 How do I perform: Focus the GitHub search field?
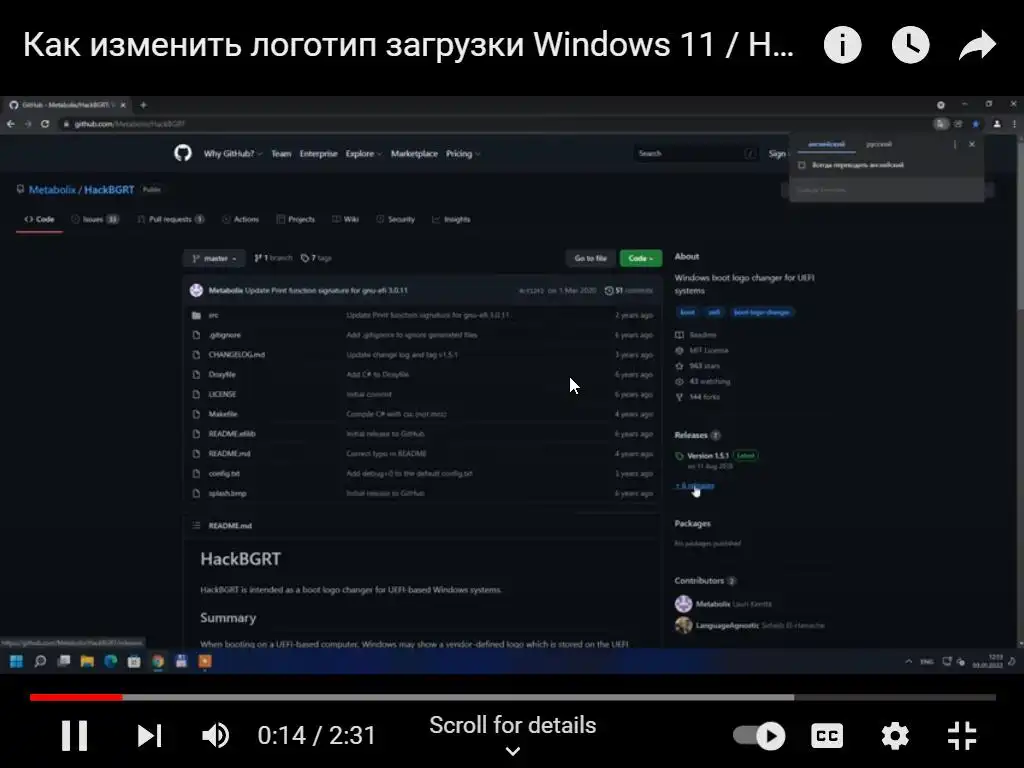[696, 153]
